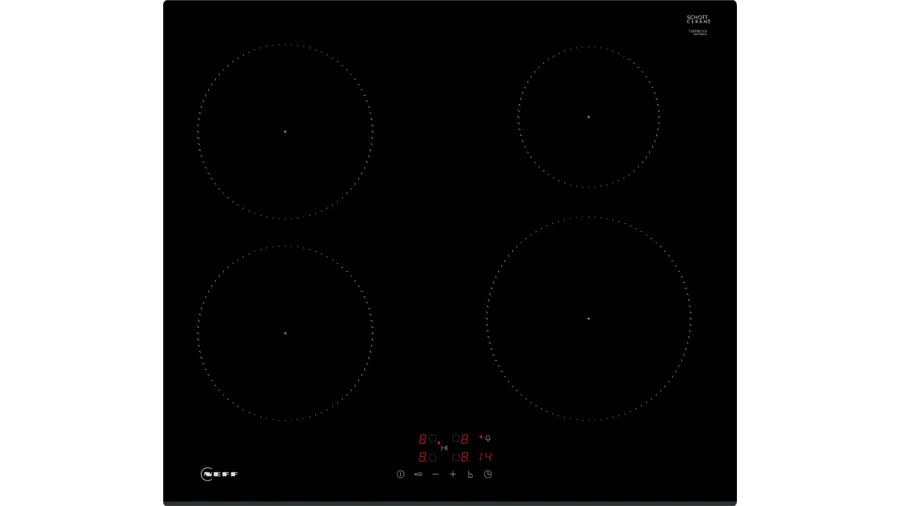Tap the bell alarm indicator icon
The height and width of the screenshot is (506, 900).
[x=487, y=438]
